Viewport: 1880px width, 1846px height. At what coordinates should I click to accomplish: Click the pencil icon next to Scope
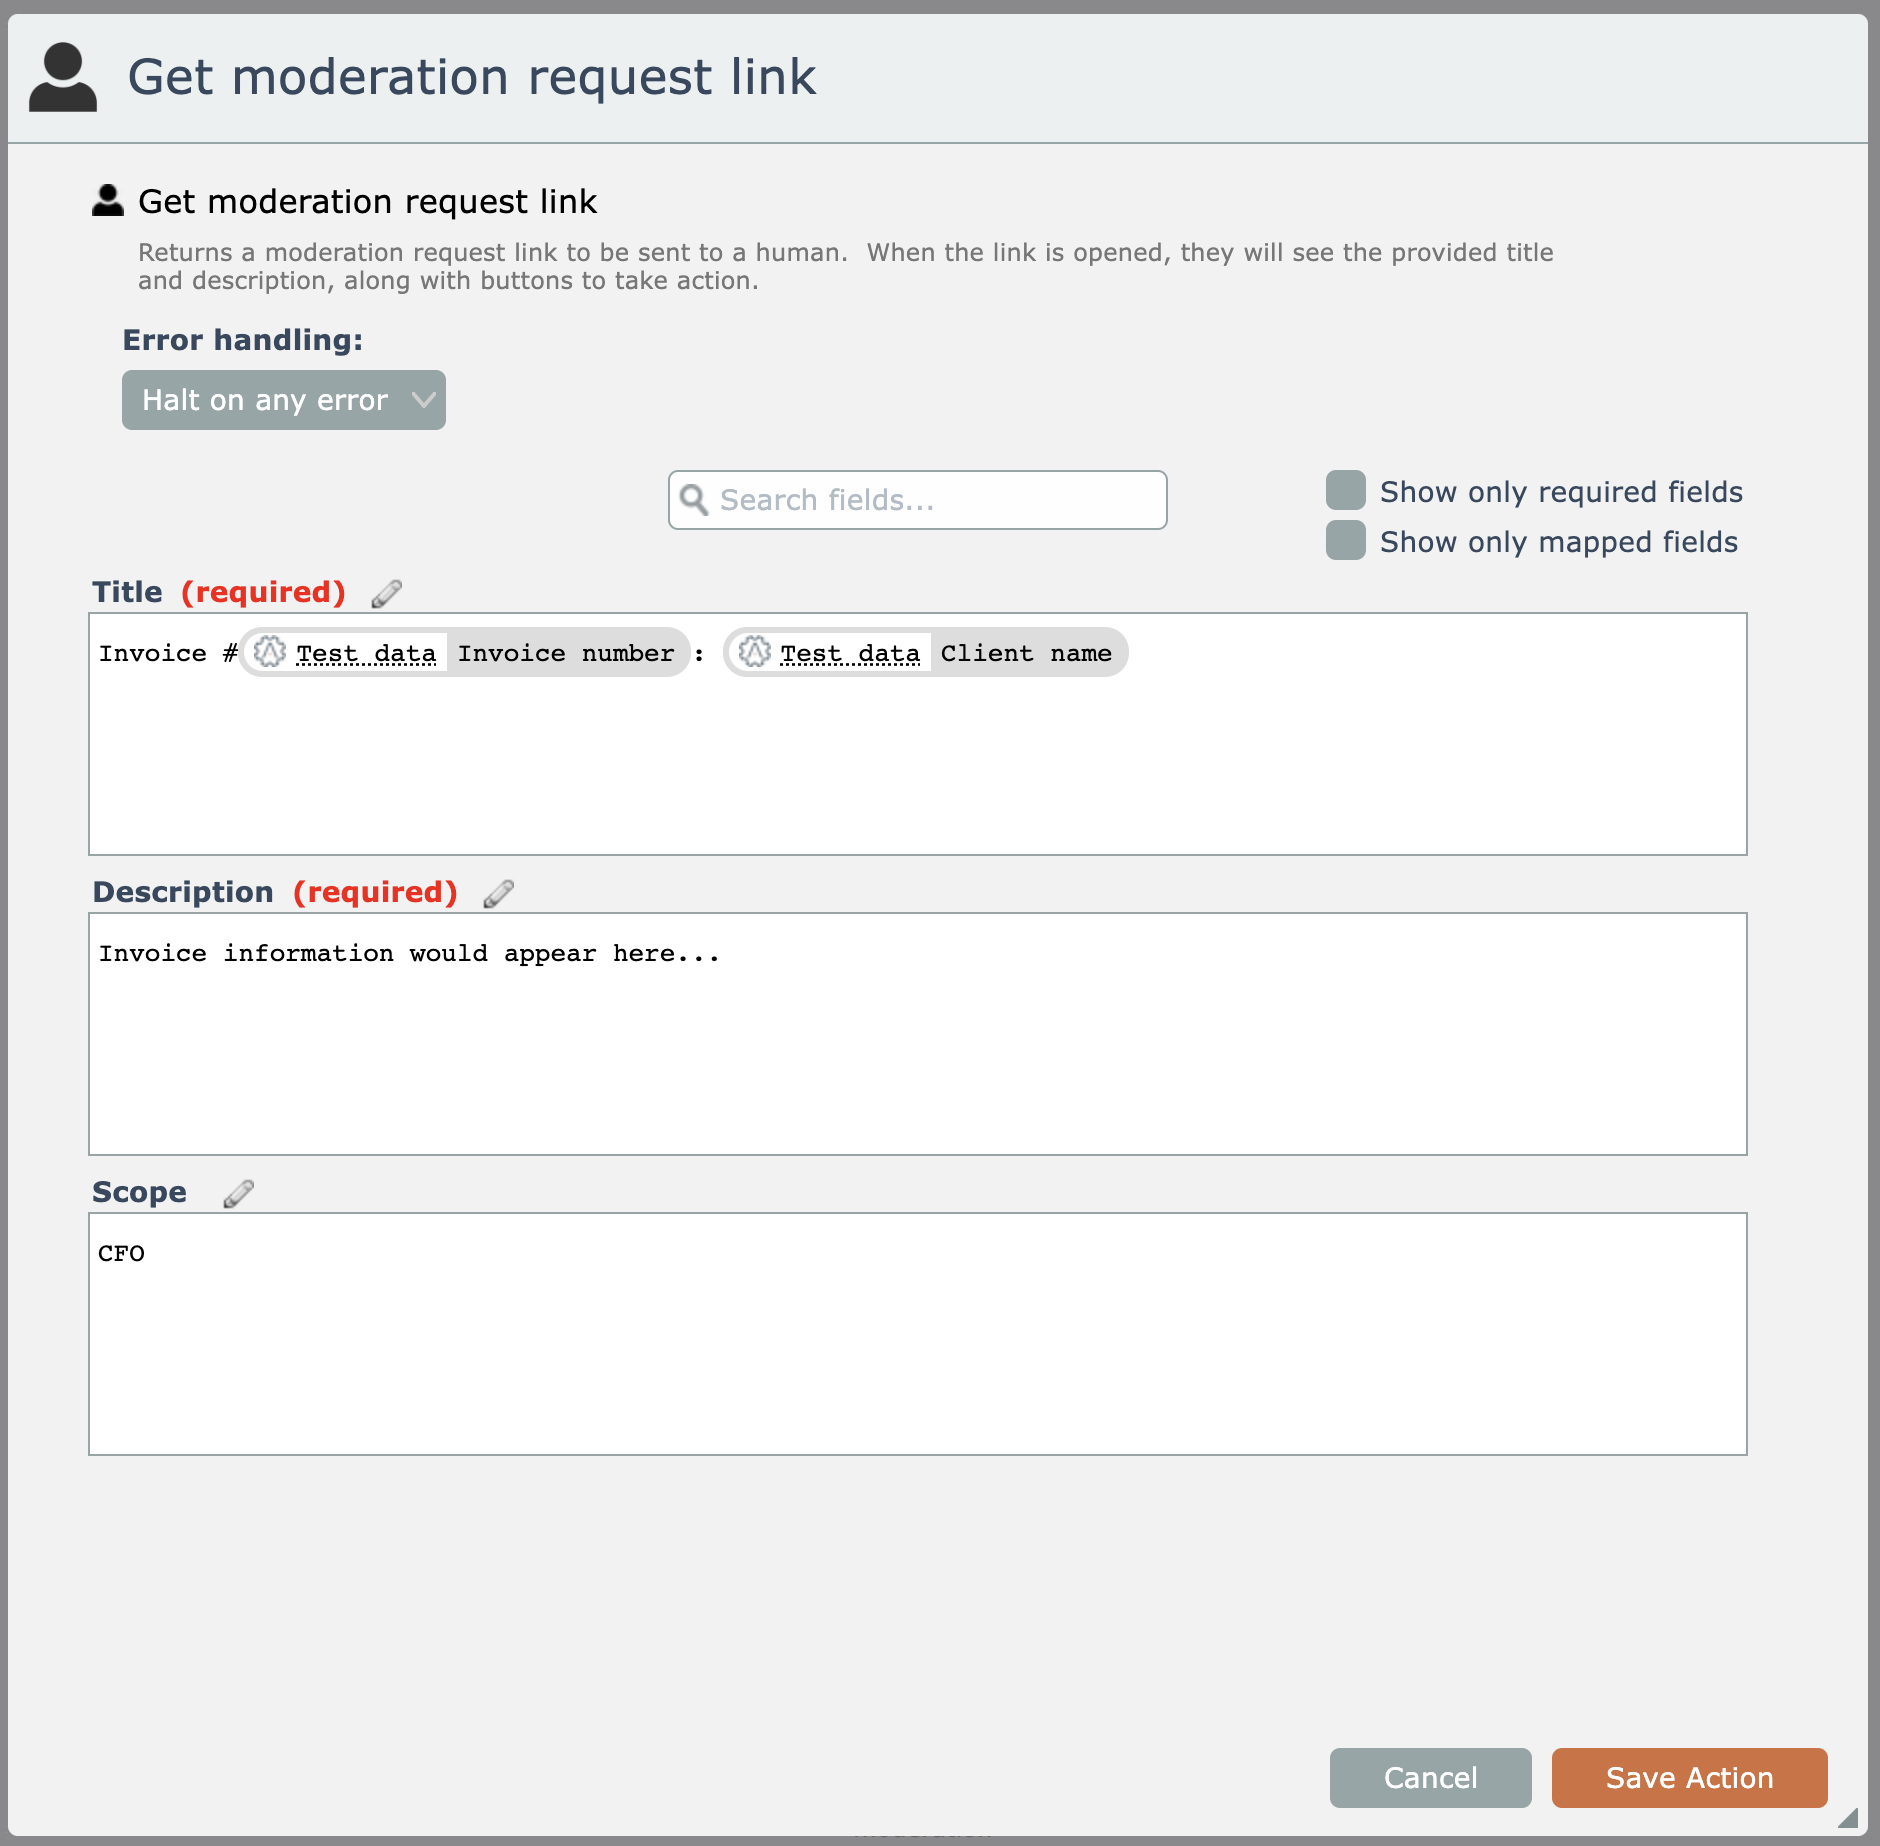[x=238, y=1194]
